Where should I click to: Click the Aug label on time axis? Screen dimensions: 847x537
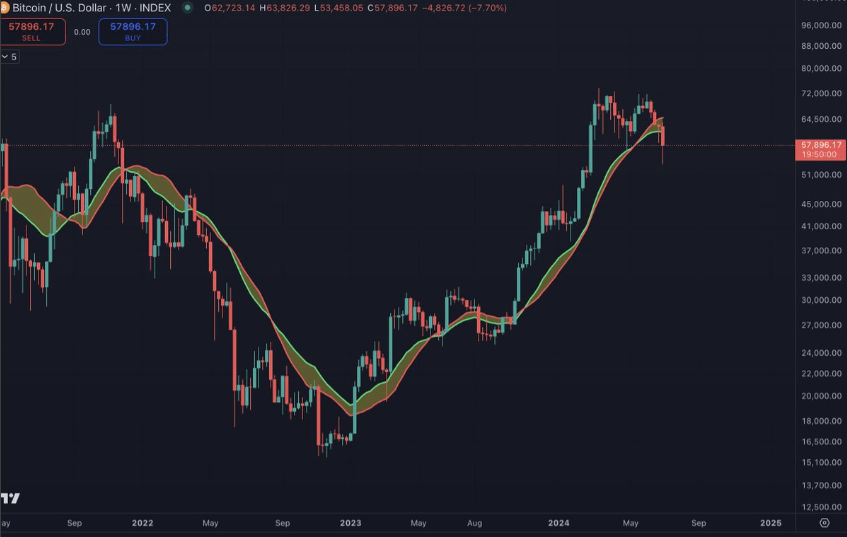(x=474, y=523)
